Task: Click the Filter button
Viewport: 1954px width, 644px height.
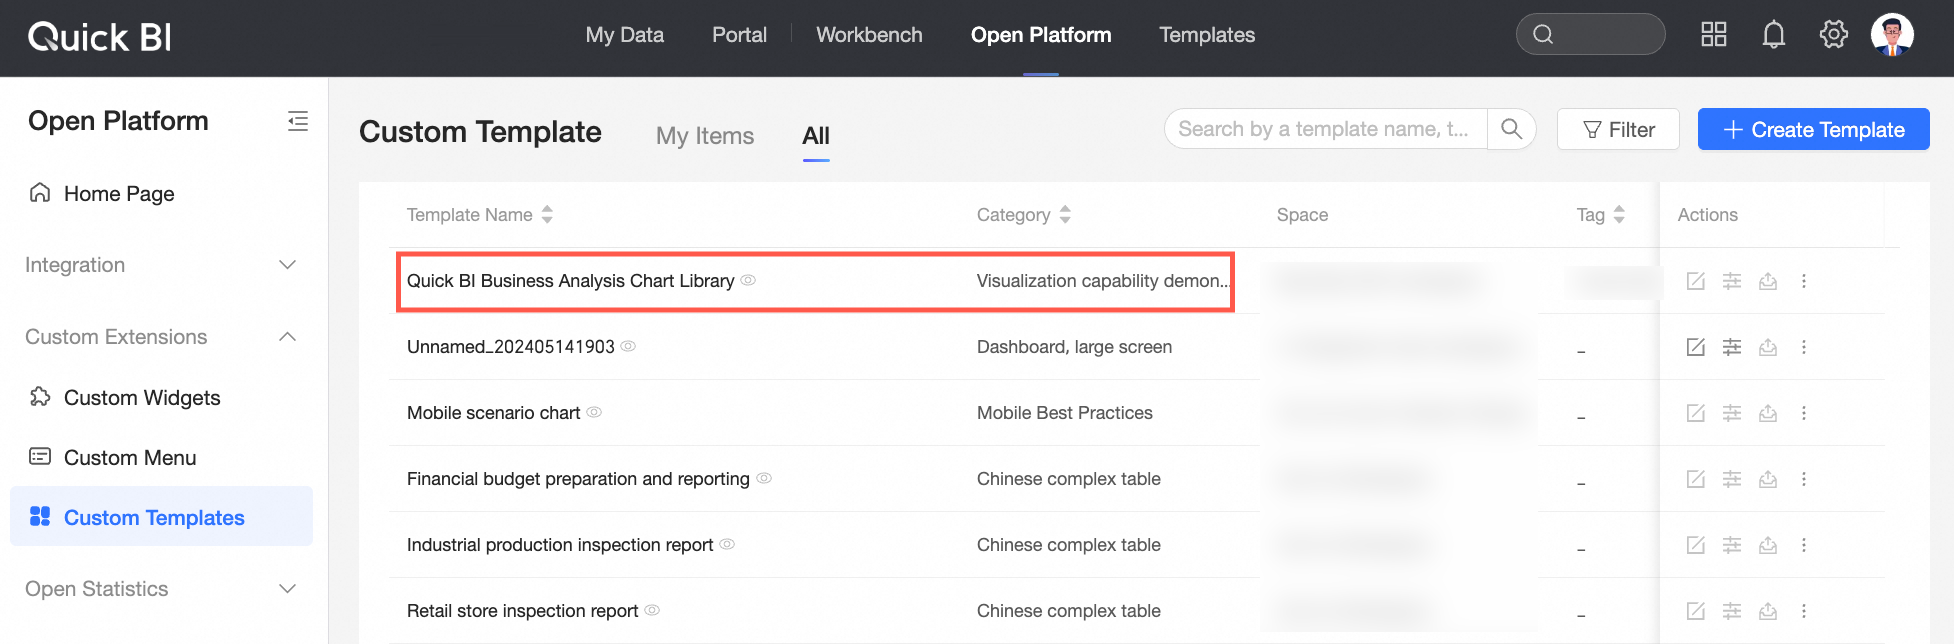Action: (x=1618, y=129)
